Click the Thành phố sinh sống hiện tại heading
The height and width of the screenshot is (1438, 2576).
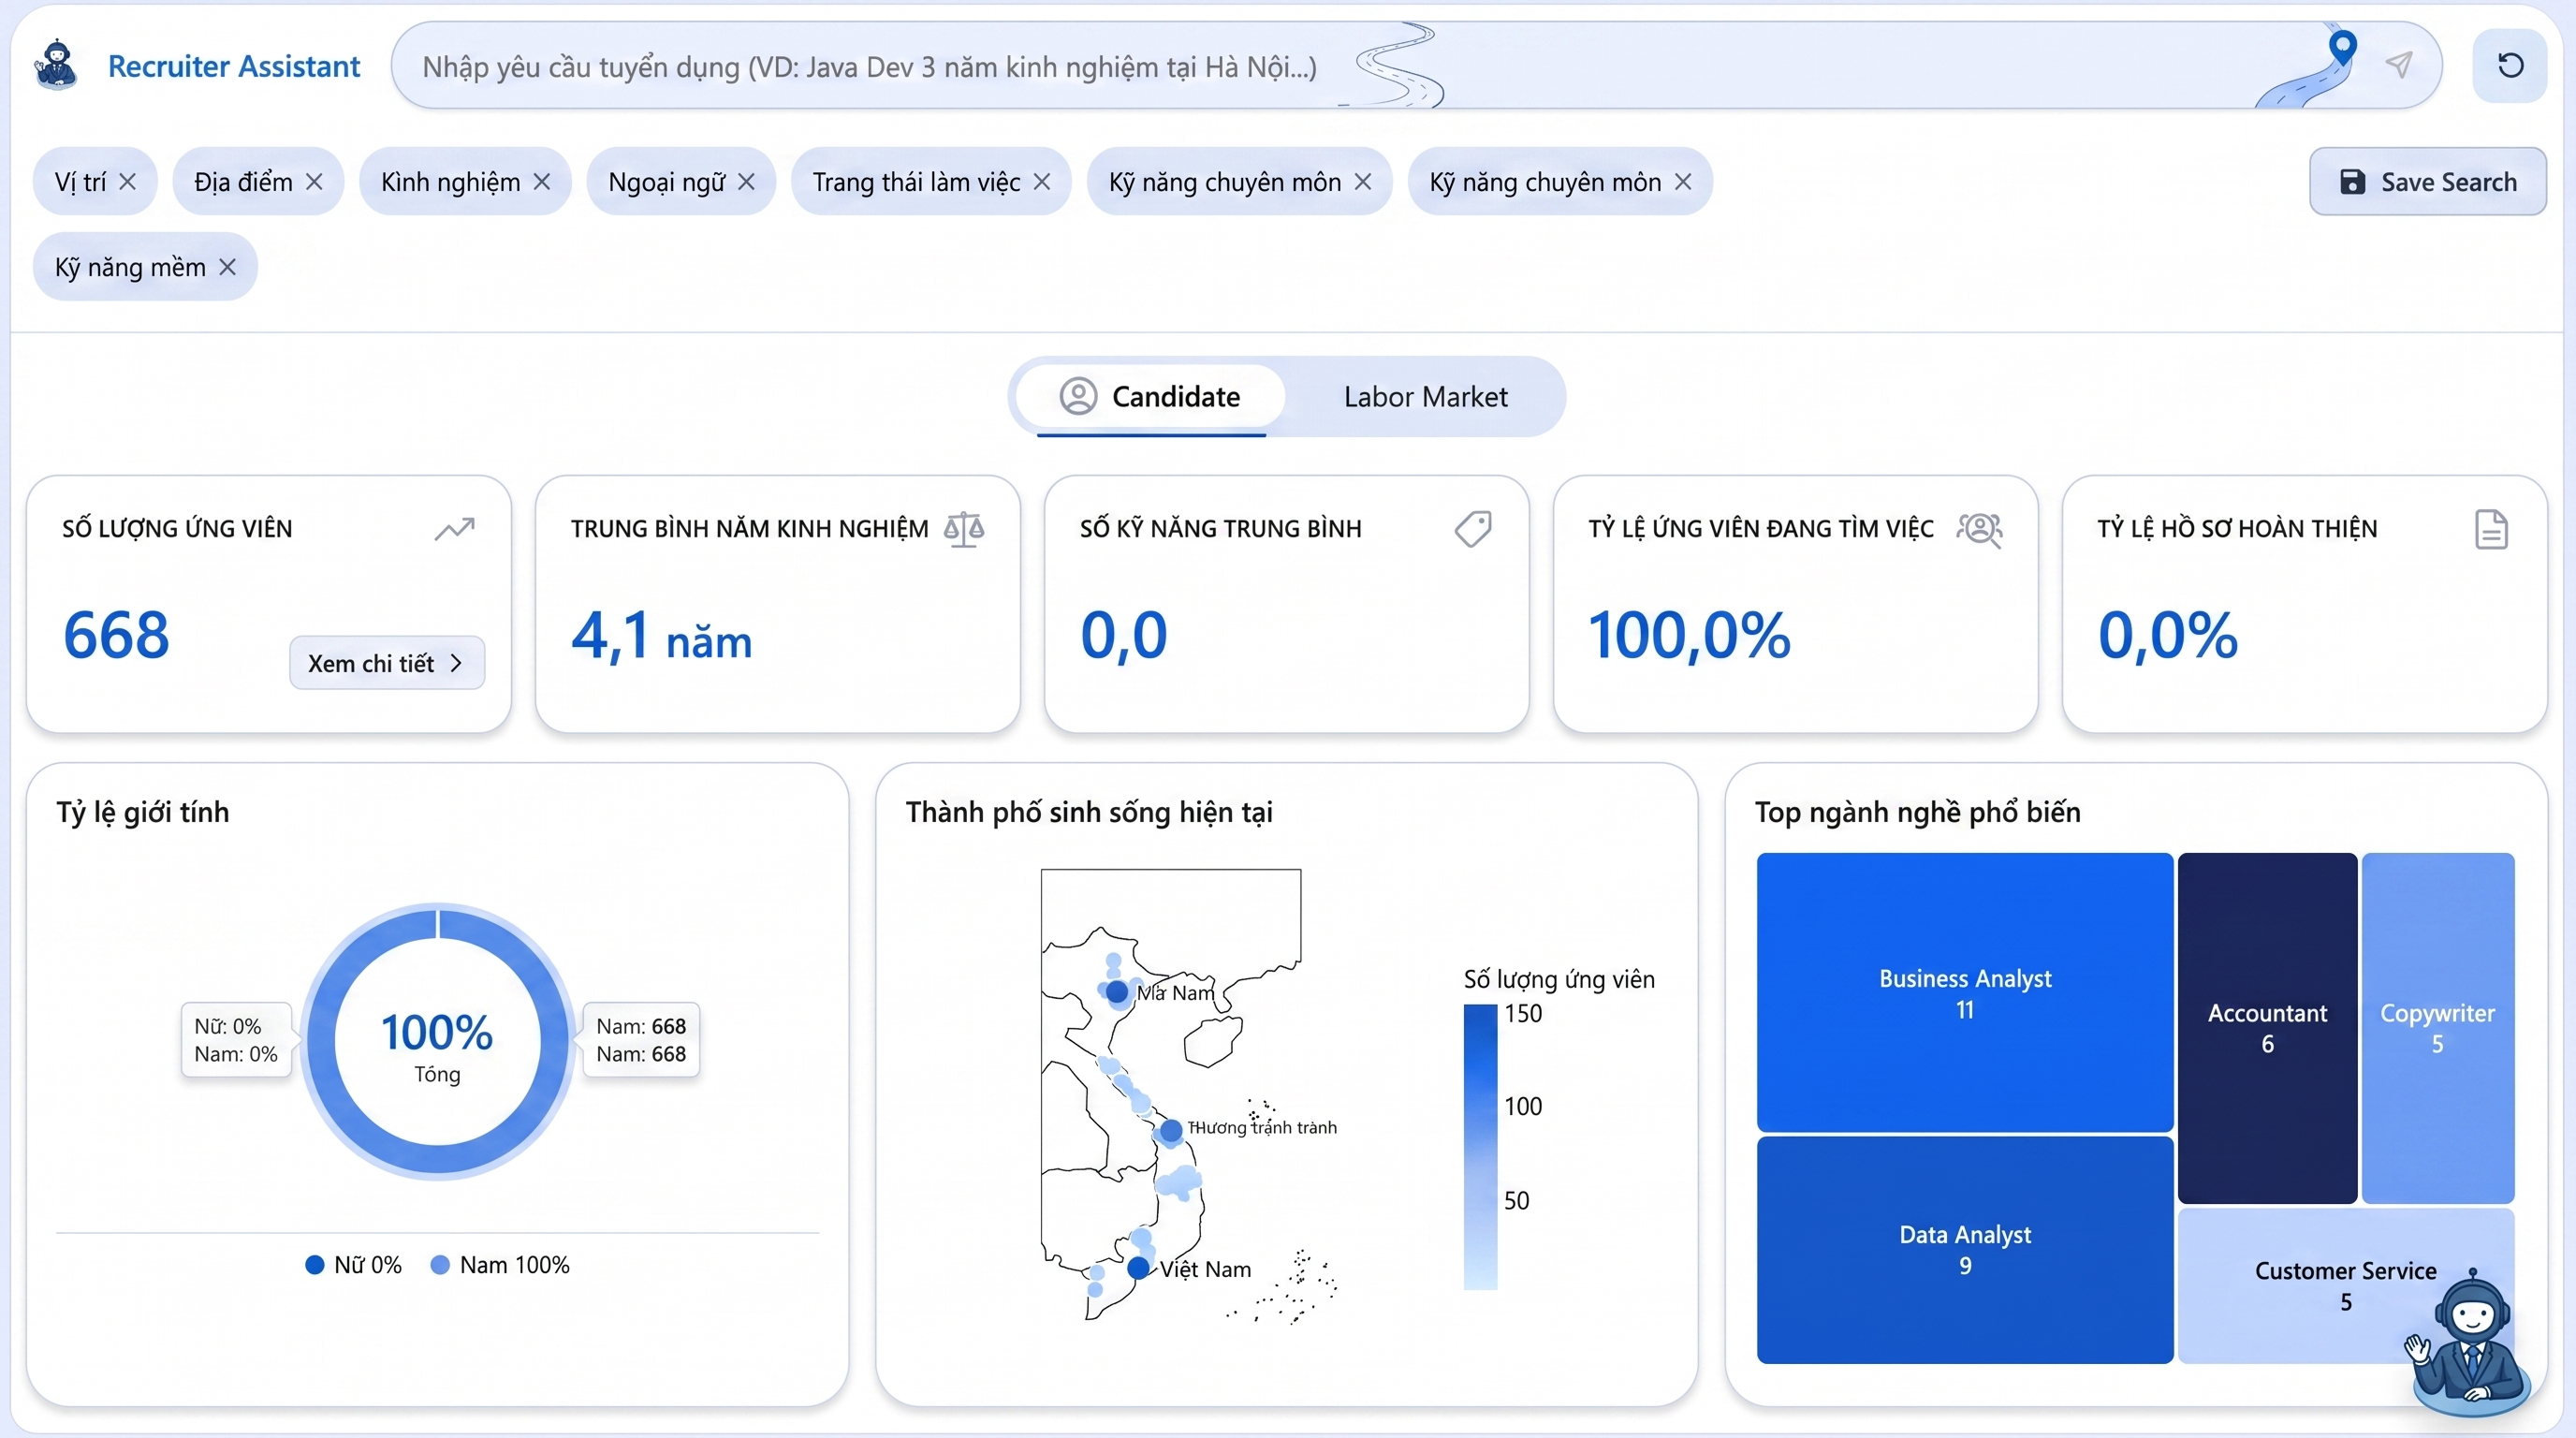tap(1089, 812)
